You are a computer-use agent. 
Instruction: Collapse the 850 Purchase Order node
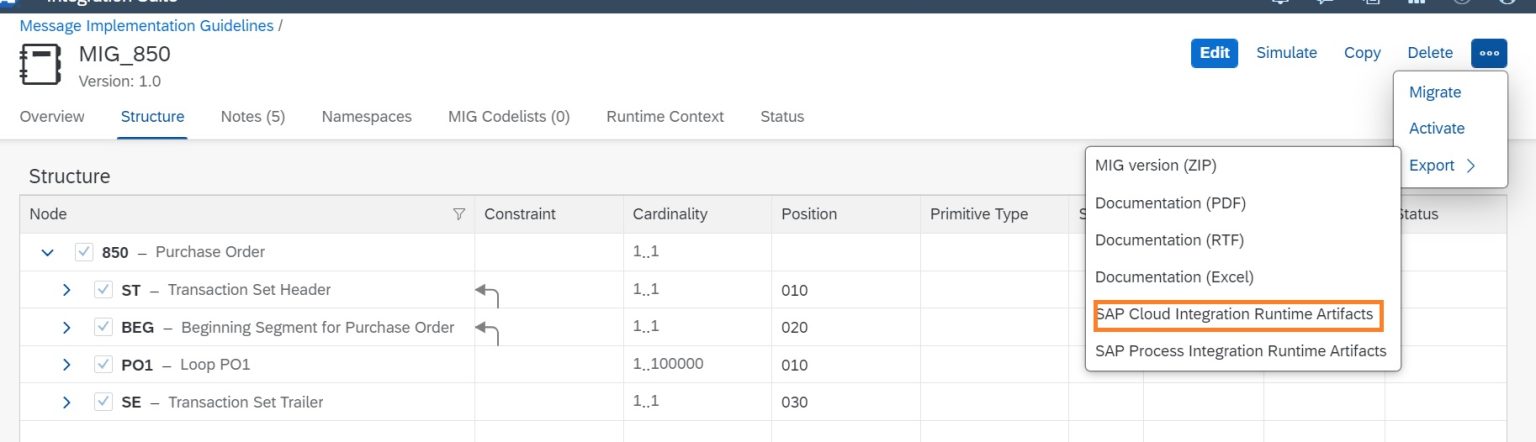(47, 253)
